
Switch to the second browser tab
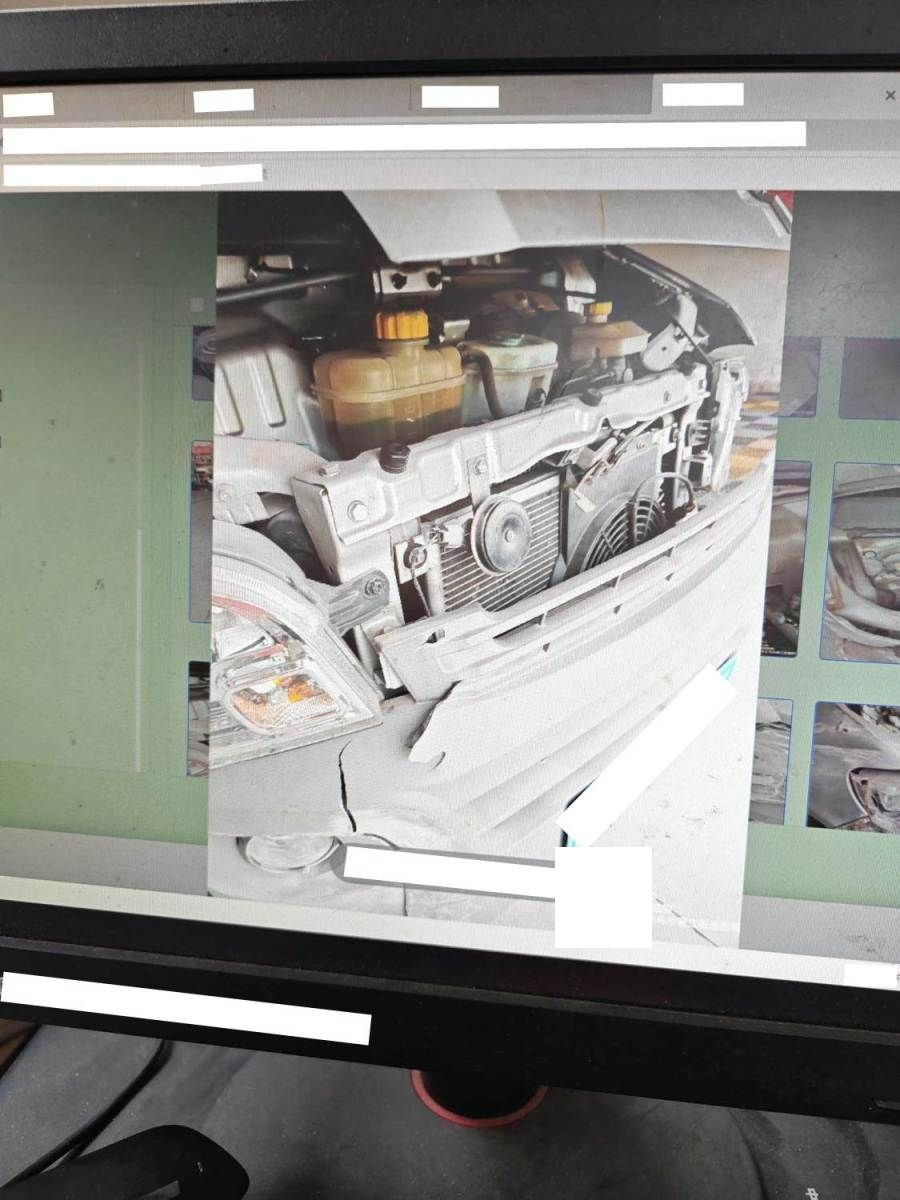coord(223,100)
